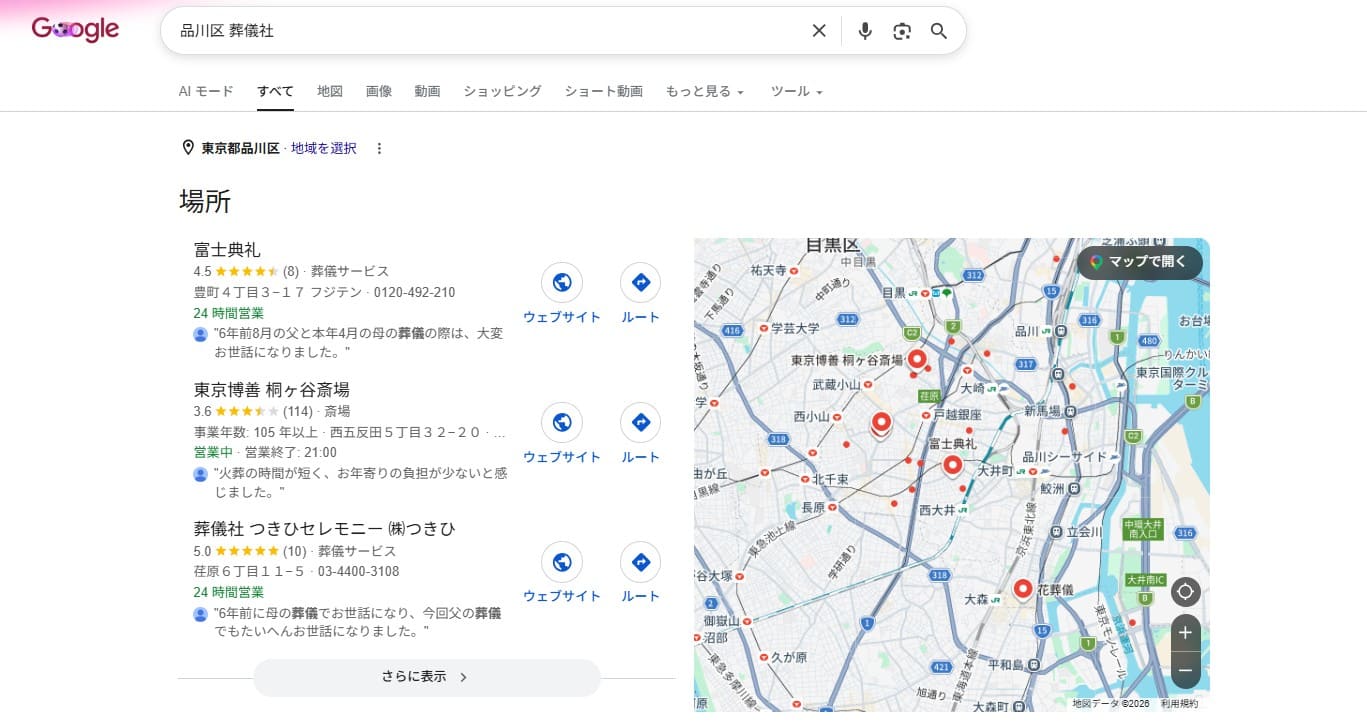The width and height of the screenshot is (1367, 725).
Task: Open website icon for つきひセレモニー
Action: (562, 562)
